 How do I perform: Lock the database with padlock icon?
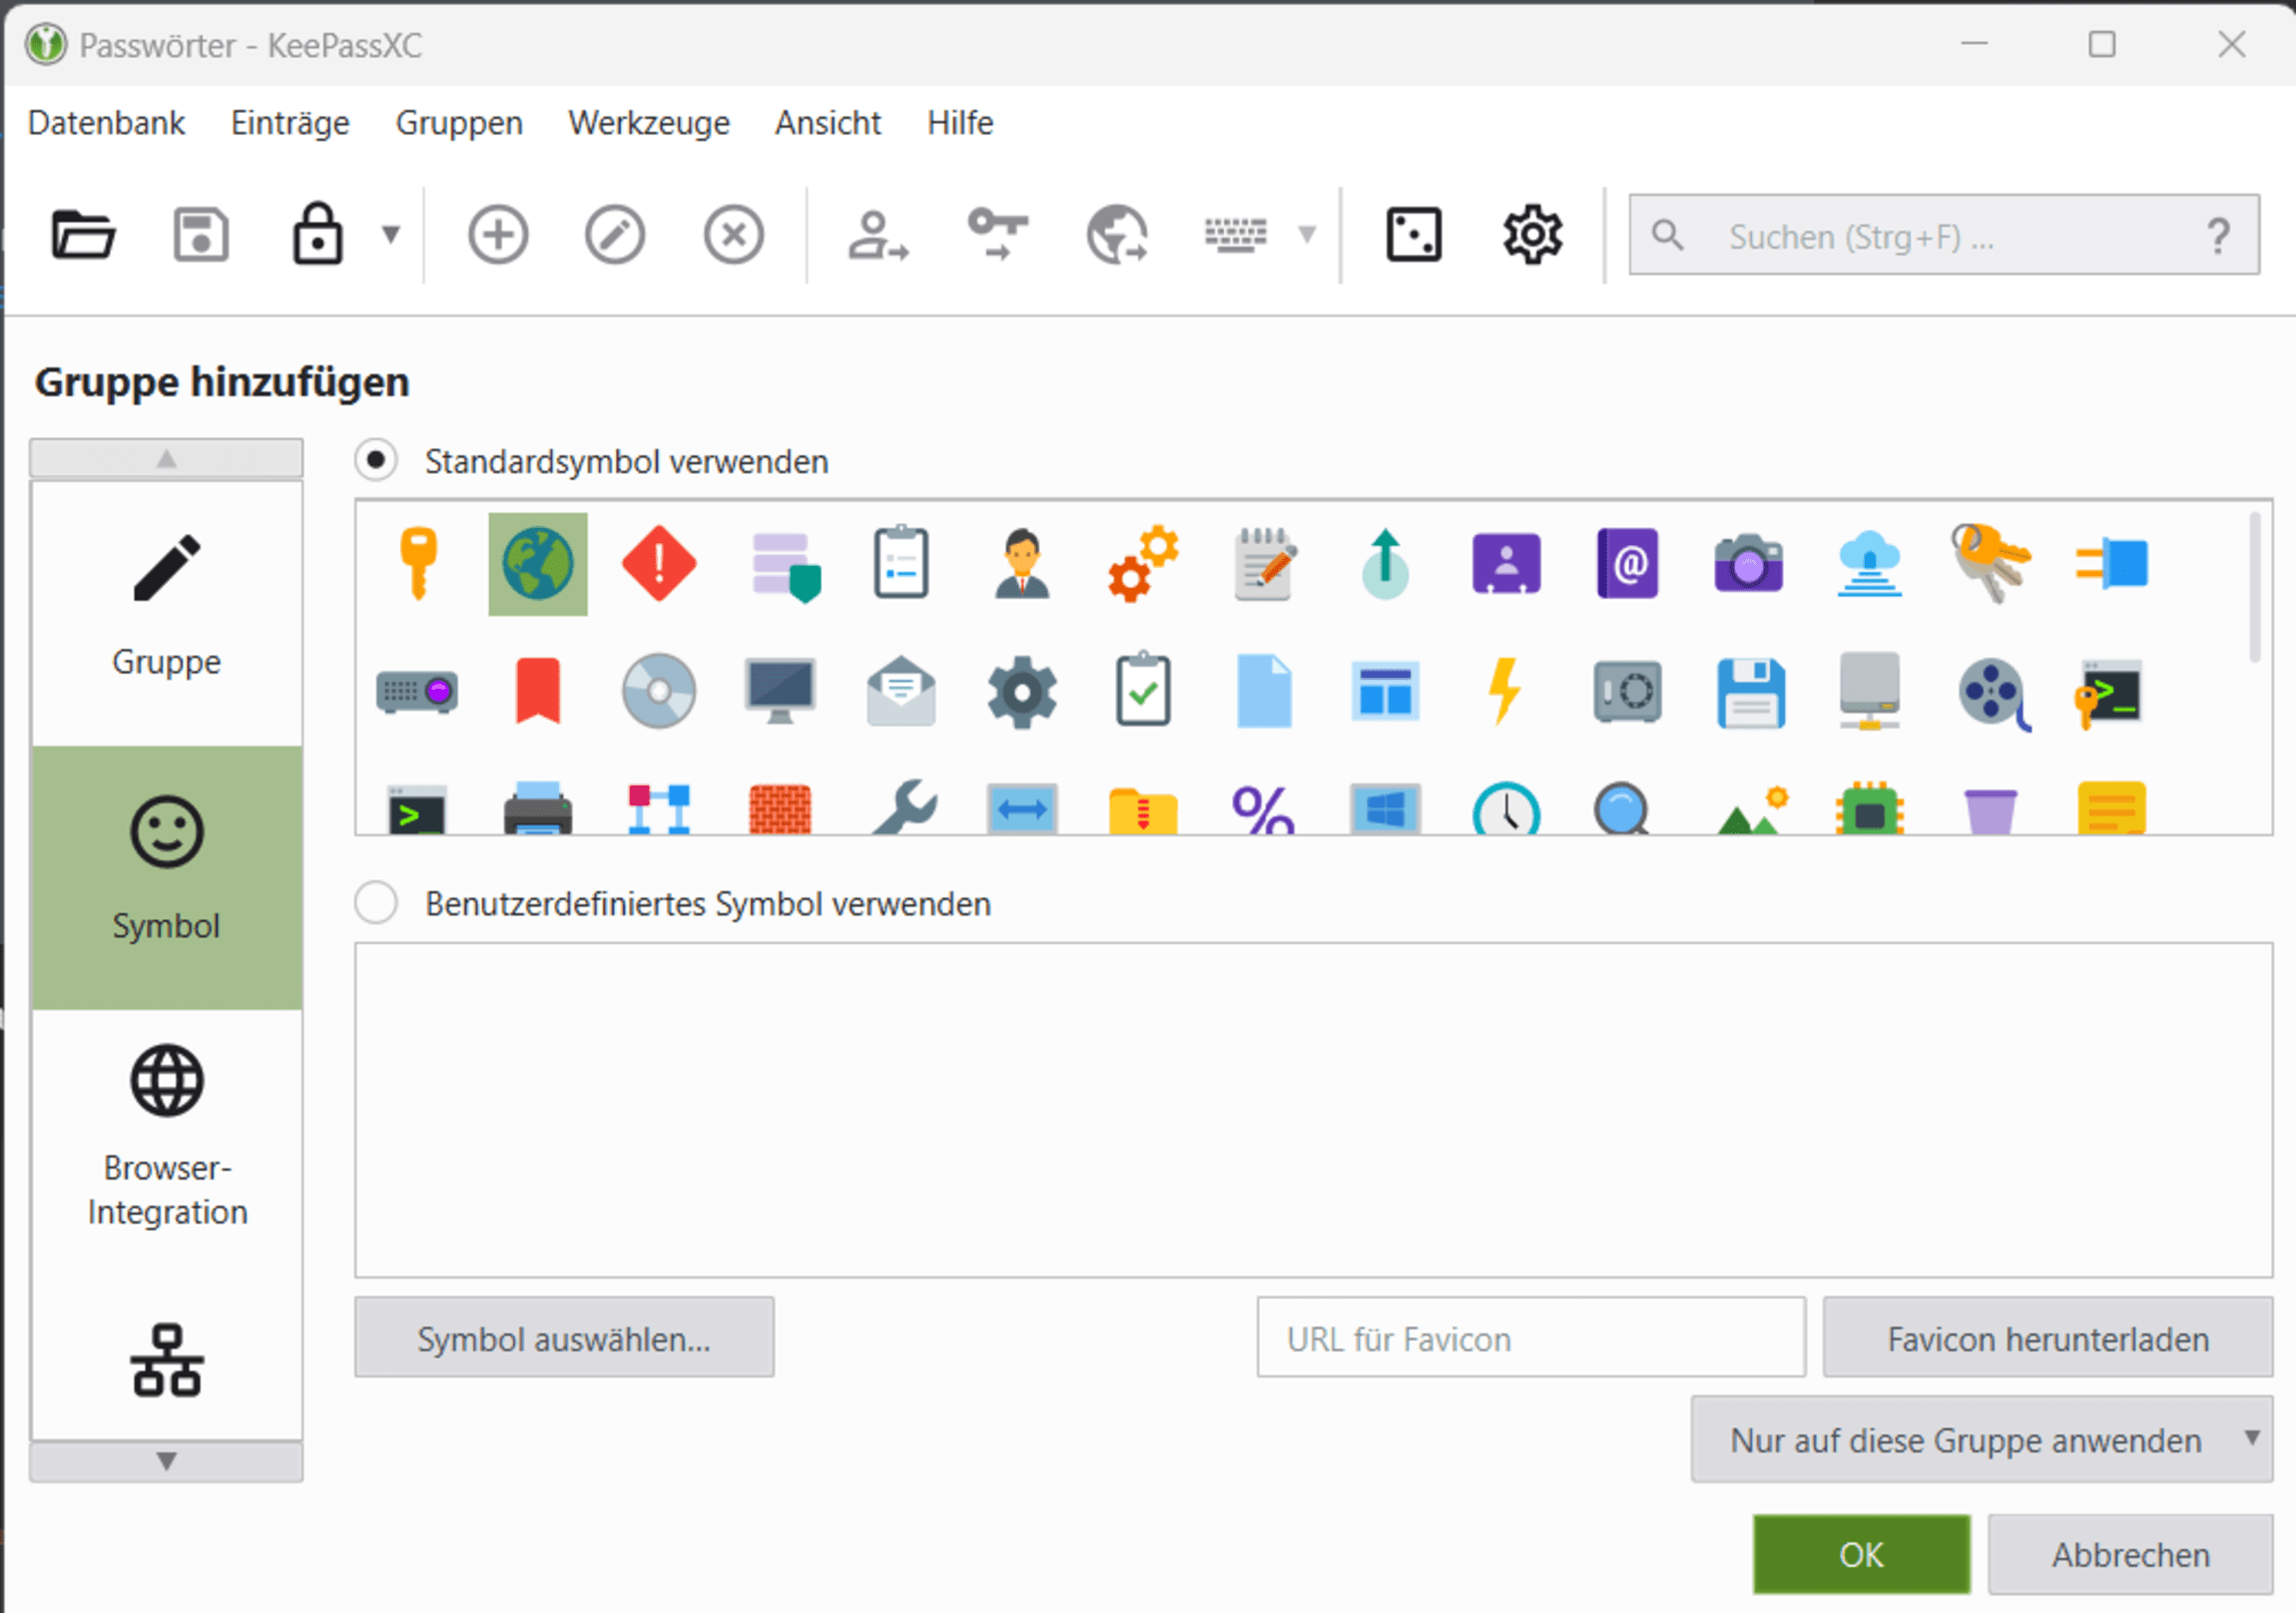[x=318, y=236]
